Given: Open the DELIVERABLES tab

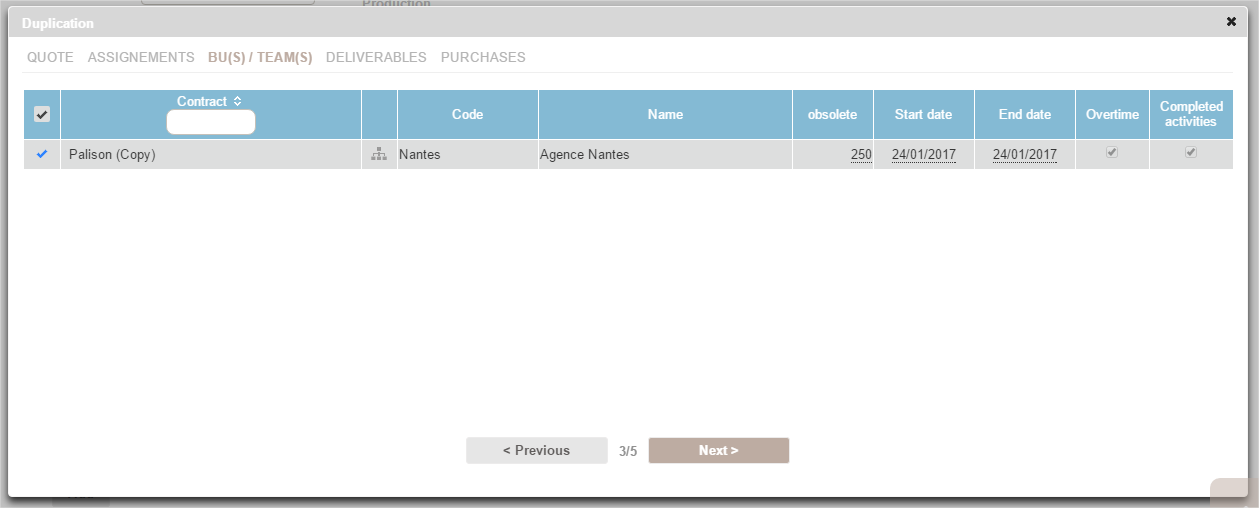Looking at the screenshot, I should pos(376,58).
